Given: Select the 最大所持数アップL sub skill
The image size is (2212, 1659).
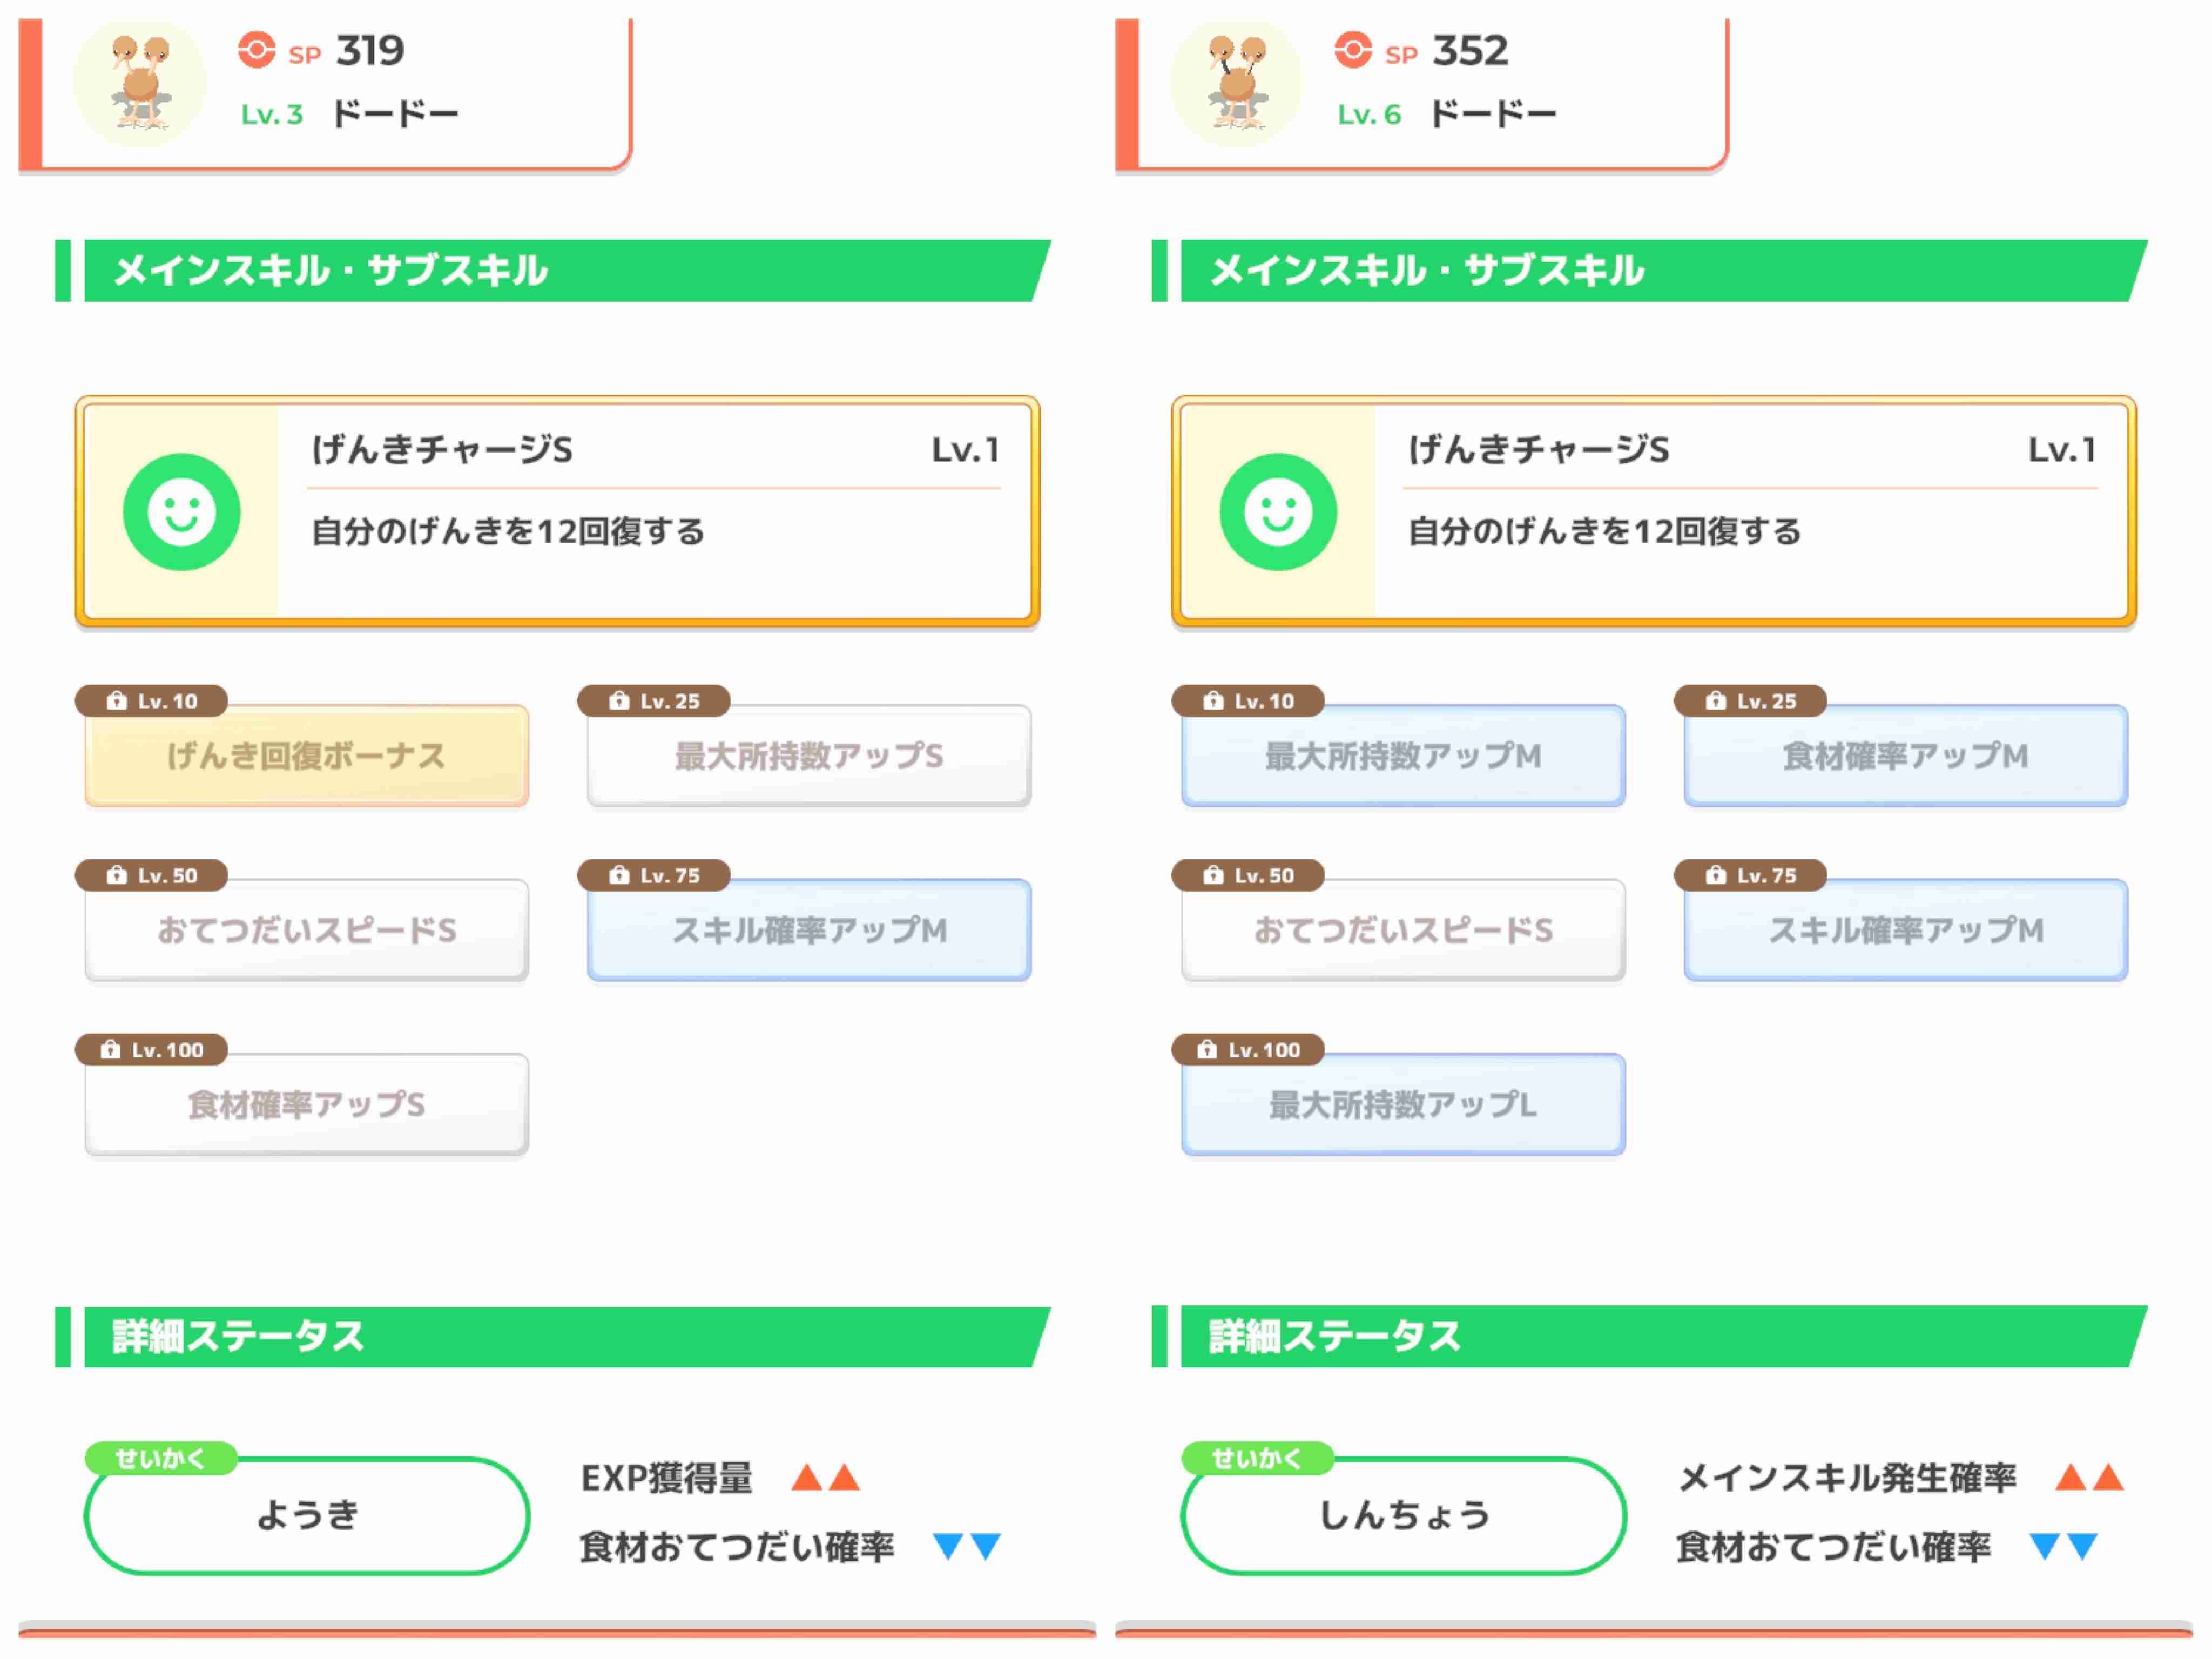Looking at the screenshot, I should (1403, 1105).
